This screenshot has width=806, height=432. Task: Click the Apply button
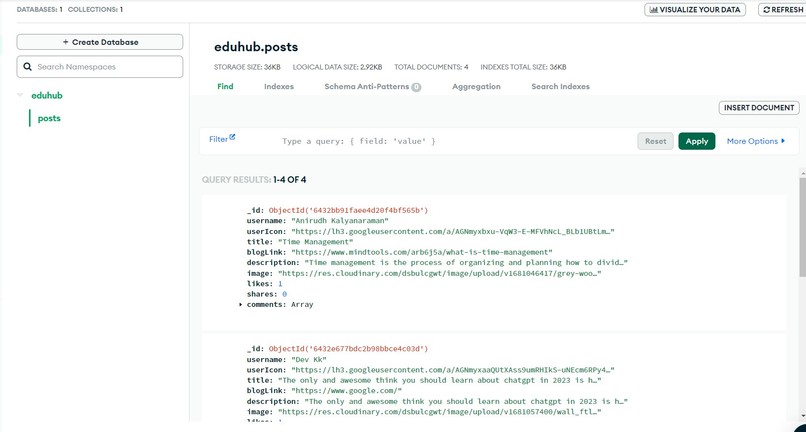pyautogui.click(x=697, y=141)
